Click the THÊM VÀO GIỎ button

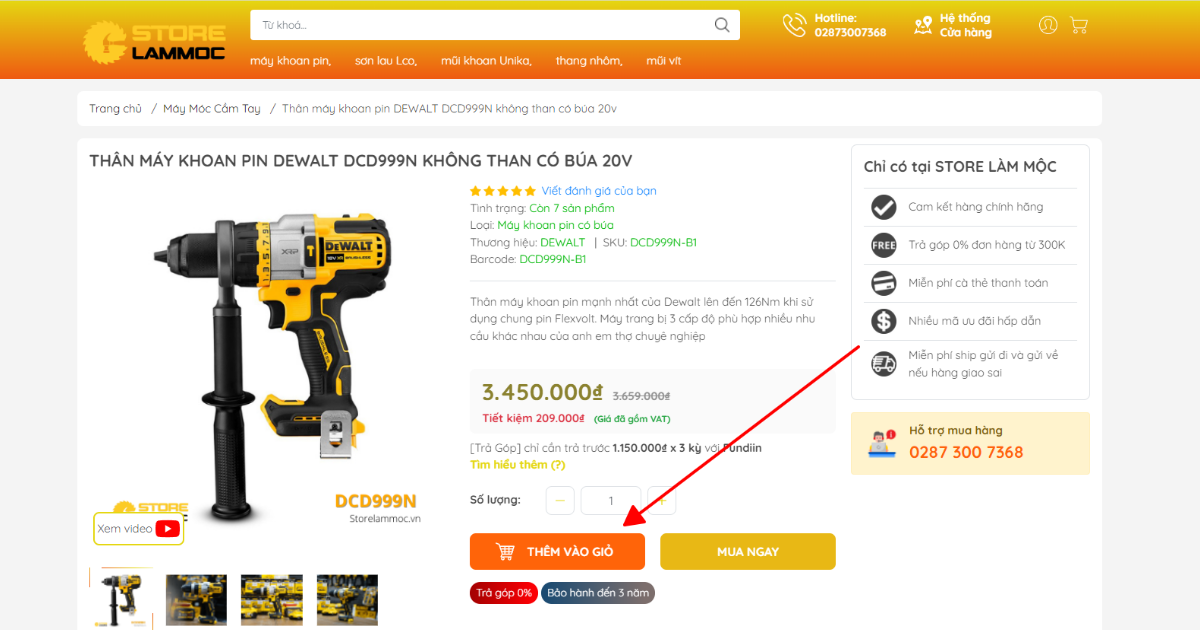click(x=557, y=552)
